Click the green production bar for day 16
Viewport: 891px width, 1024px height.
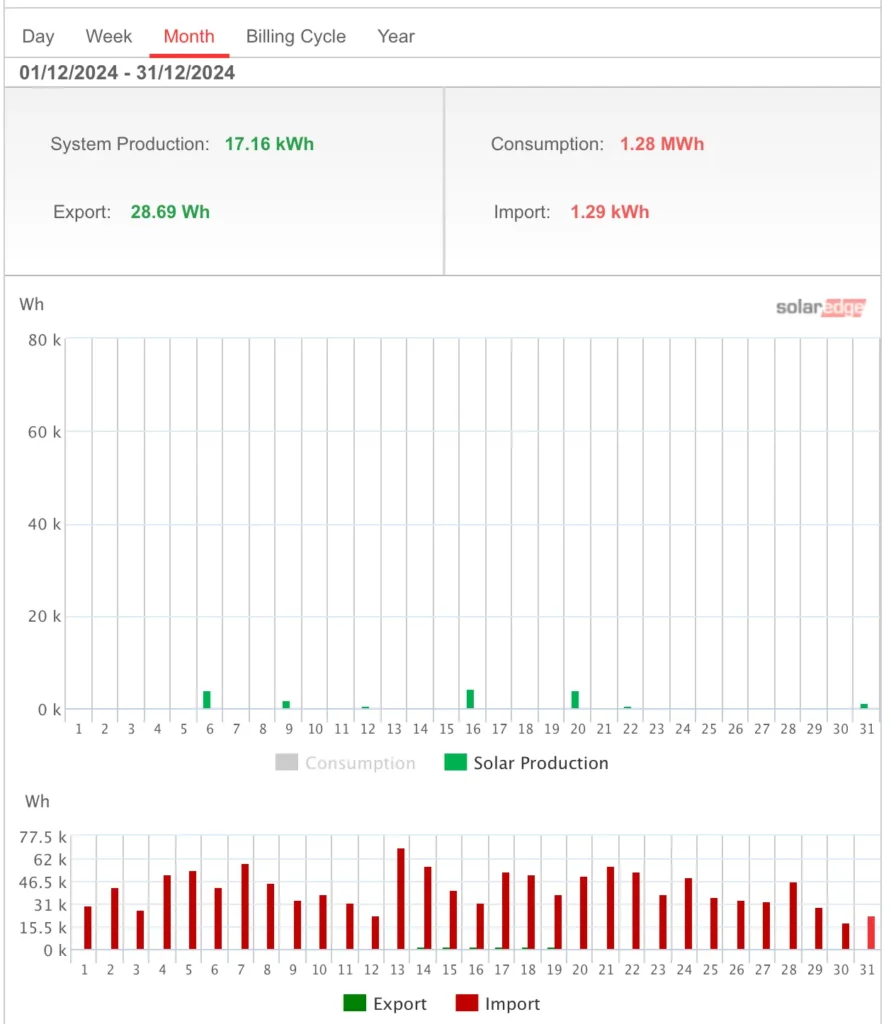[470, 699]
